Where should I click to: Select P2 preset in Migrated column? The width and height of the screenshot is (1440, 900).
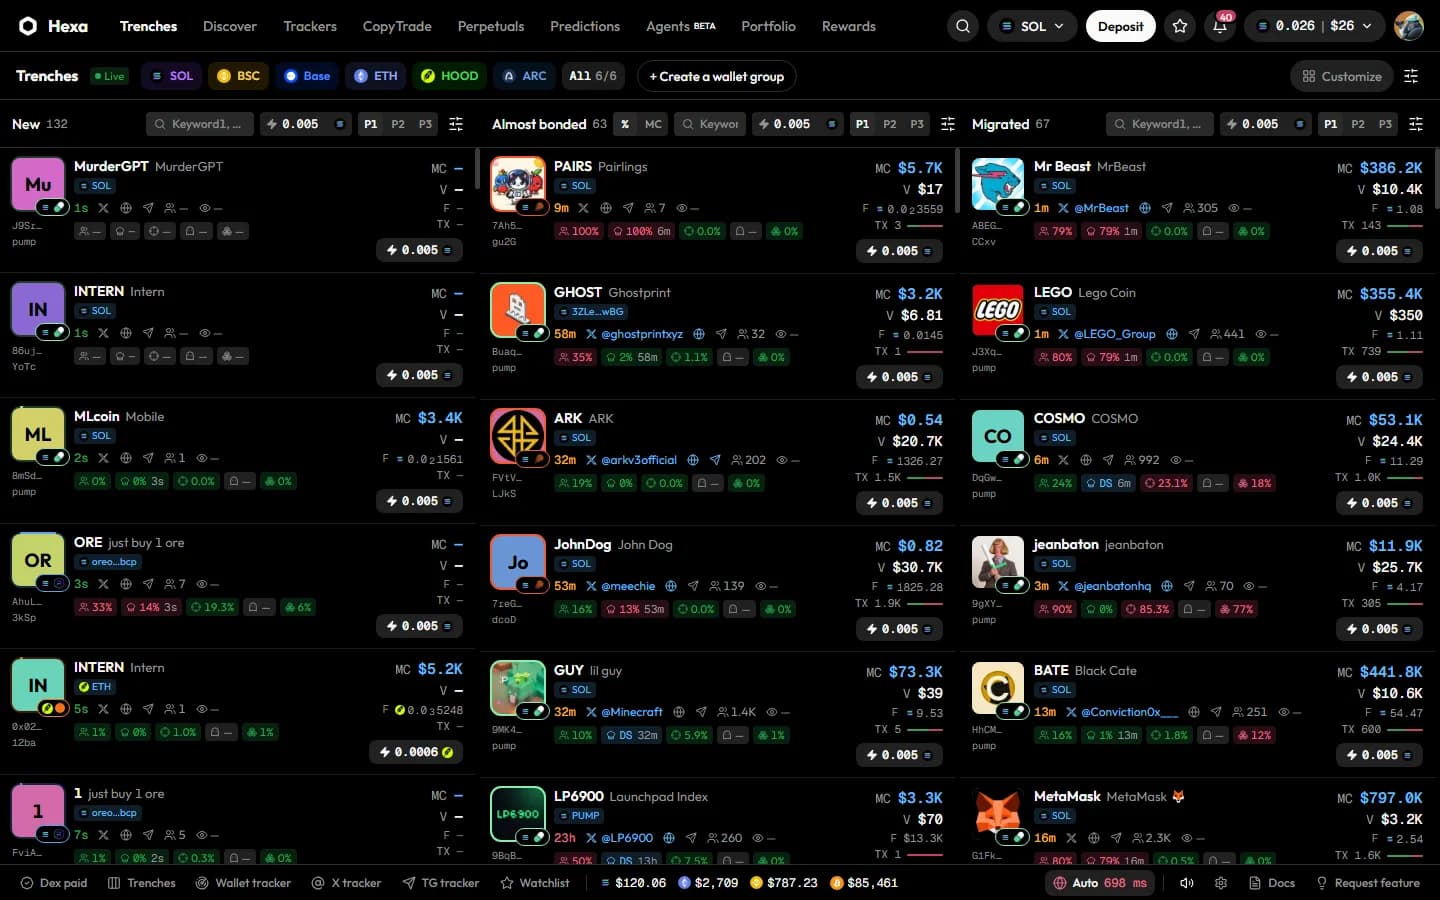pyautogui.click(x=1357, y=124)
